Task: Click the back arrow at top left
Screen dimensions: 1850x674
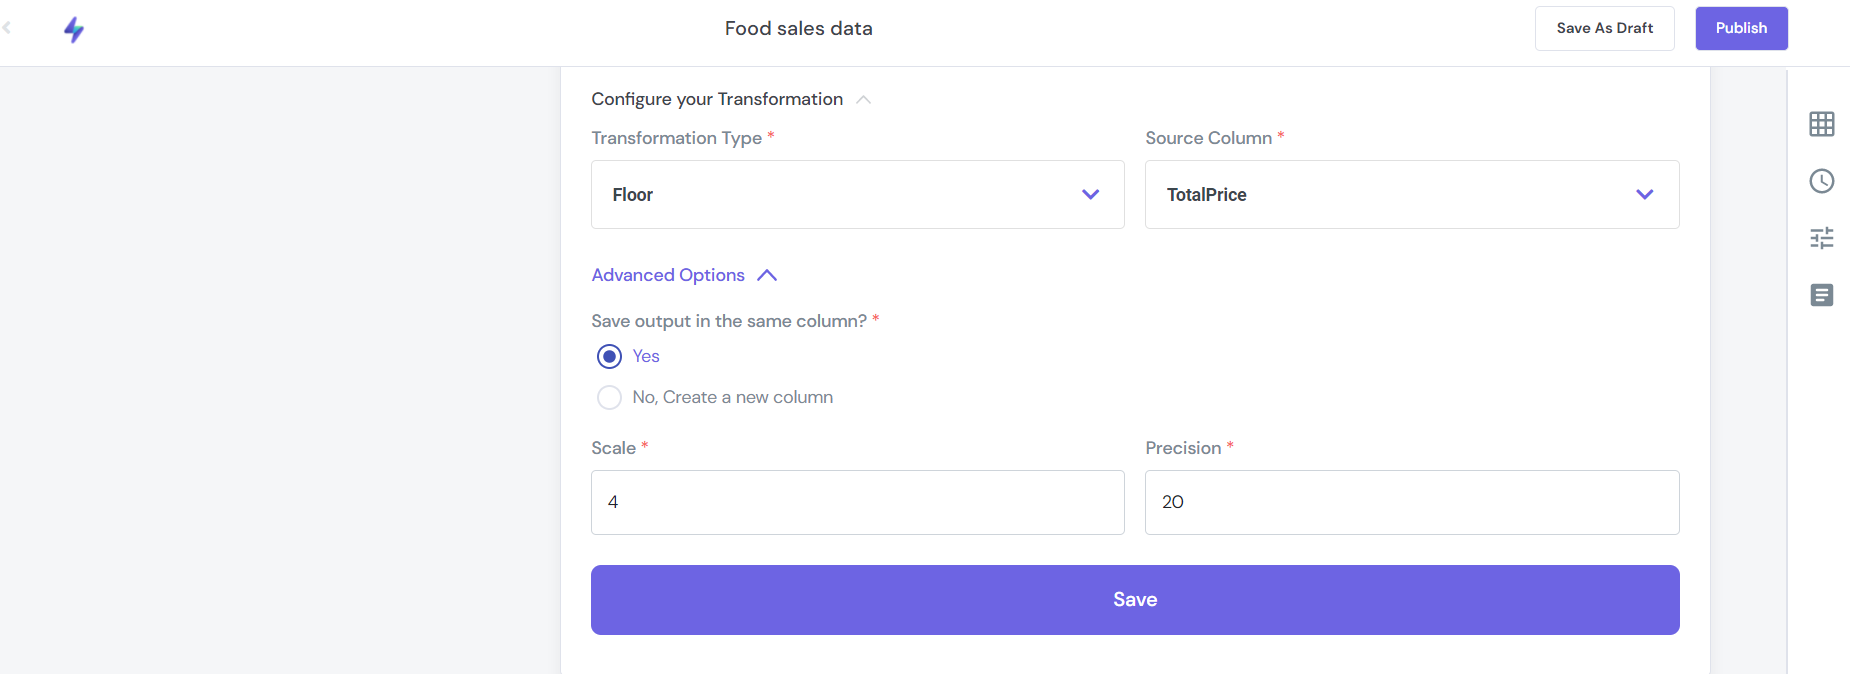Action: (7, 28)
